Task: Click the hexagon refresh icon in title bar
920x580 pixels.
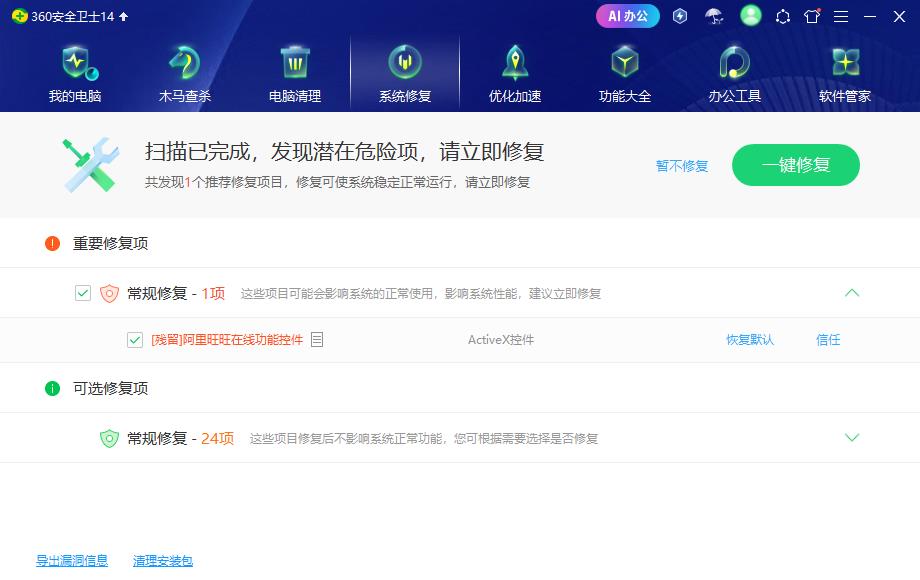Action: click(x=783, y=16)
